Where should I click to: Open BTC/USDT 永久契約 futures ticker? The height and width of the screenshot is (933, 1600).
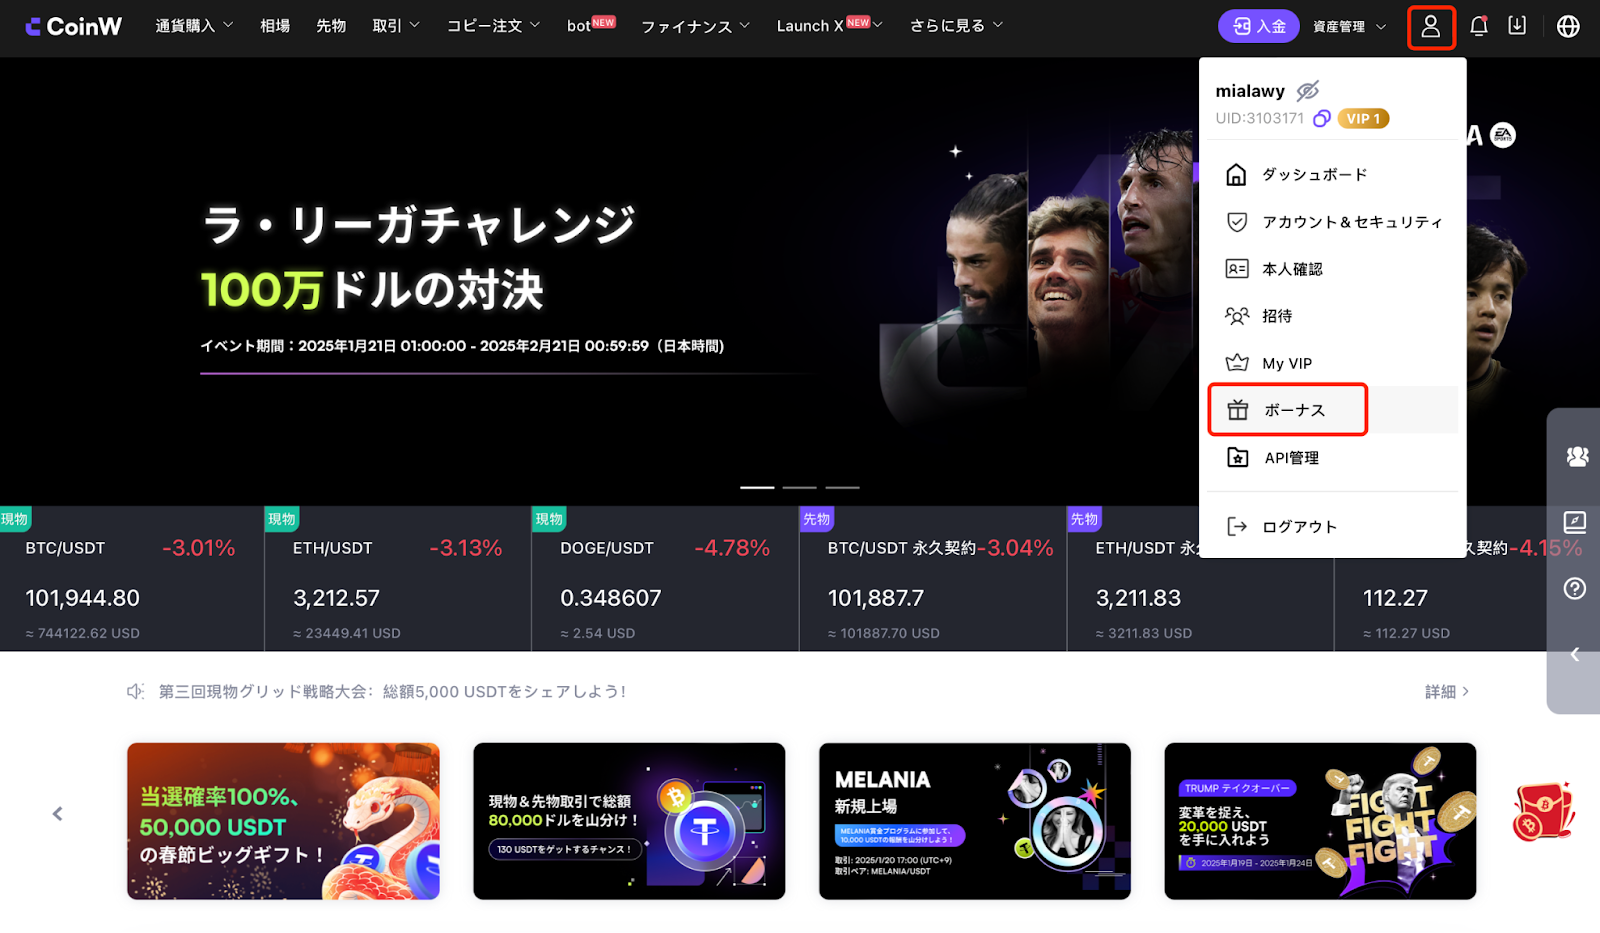[x=933, y=579]
